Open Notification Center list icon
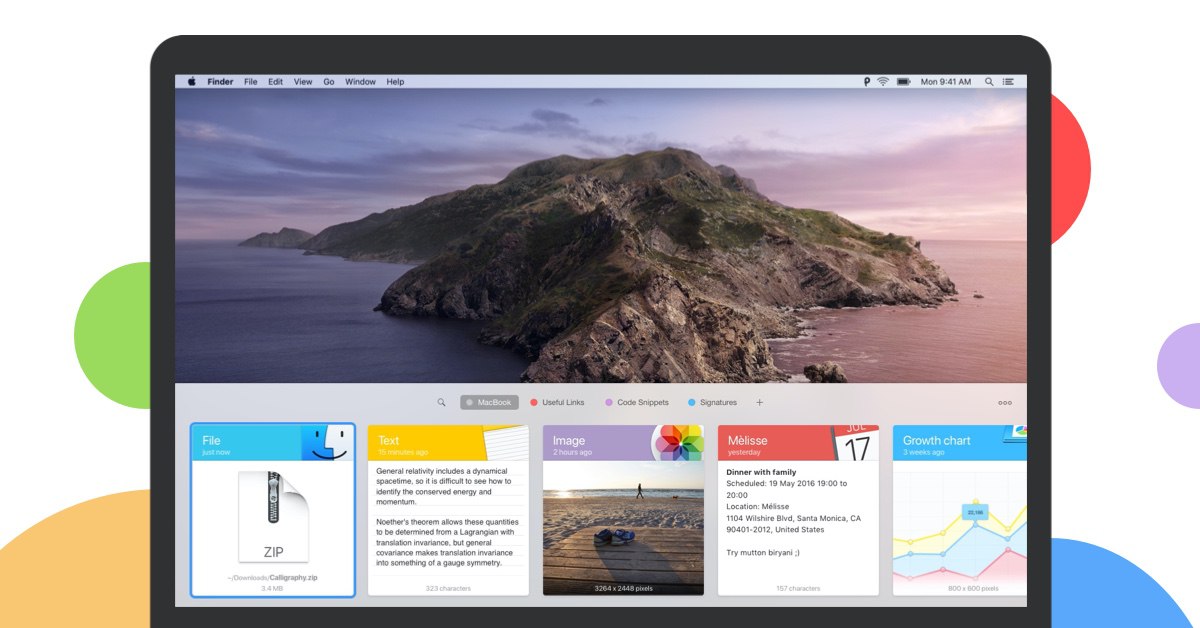Image resolution: width=1200 pixels, height=628 pixels. point(1008,82)
